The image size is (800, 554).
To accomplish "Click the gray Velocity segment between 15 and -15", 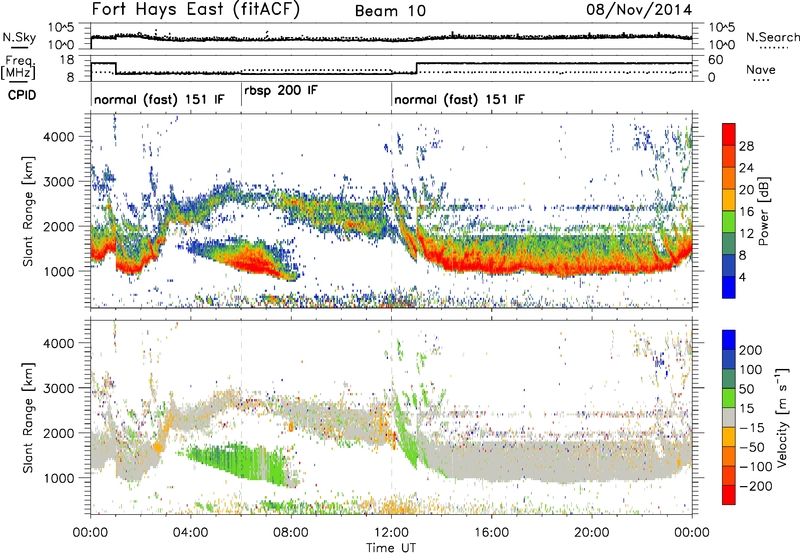I will point(729,417).
